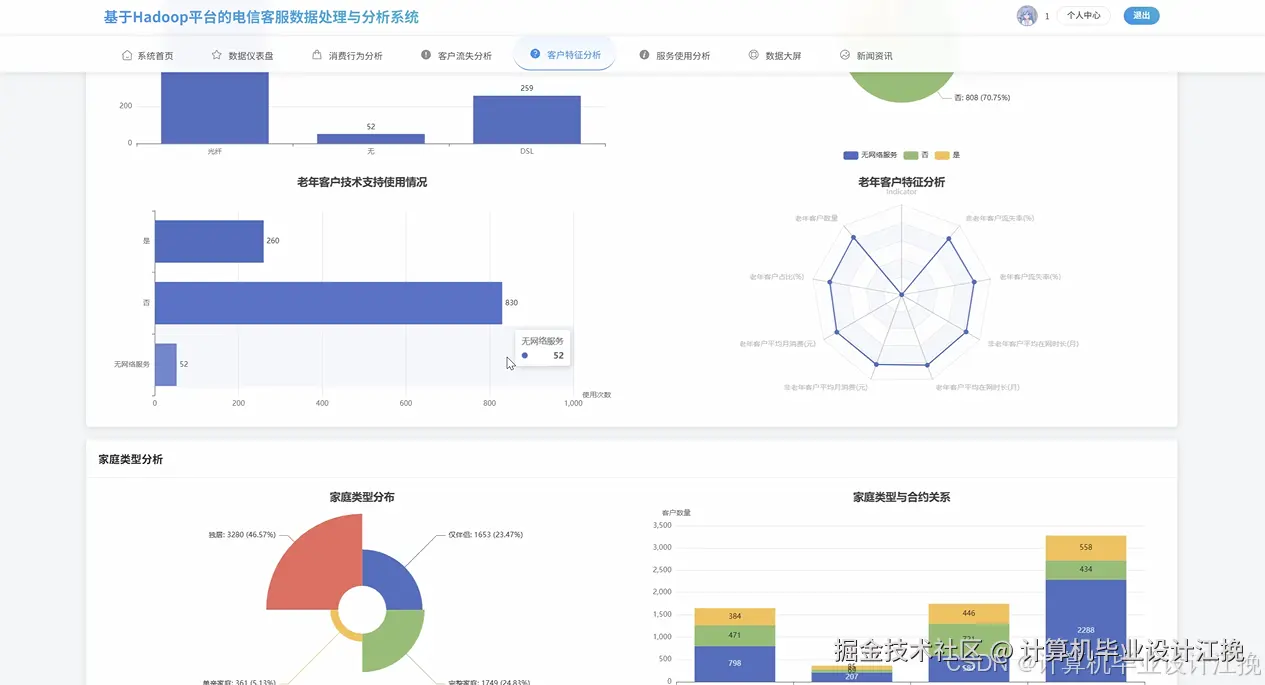The width and height of the screenshot is (1265, 685).
Task: Click the axis label 客户数量
Action: 676,513
